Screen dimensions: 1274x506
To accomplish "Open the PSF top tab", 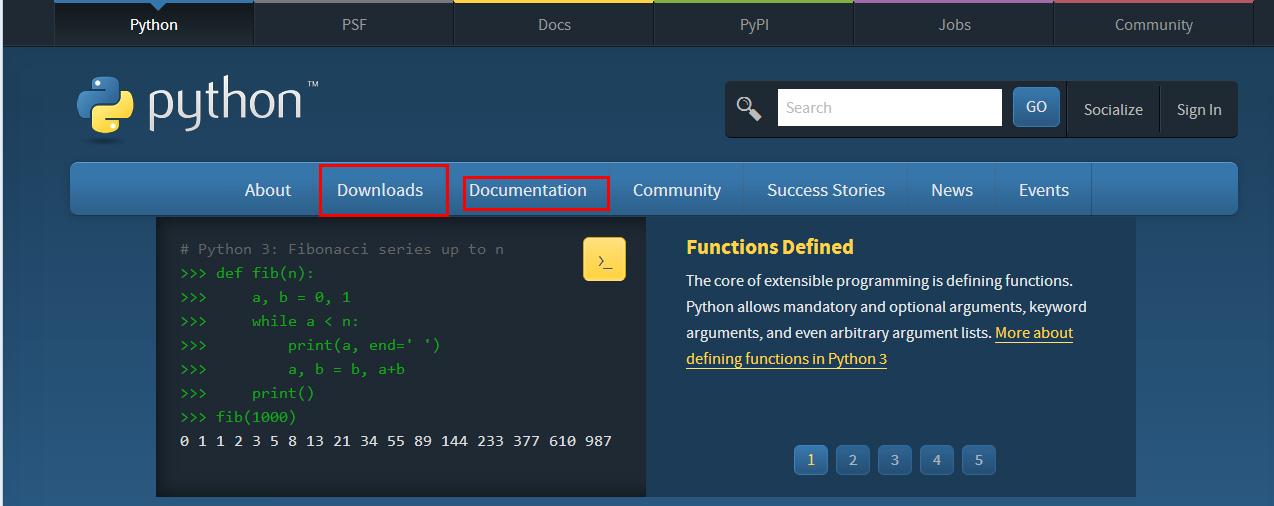I will point(354,25).
